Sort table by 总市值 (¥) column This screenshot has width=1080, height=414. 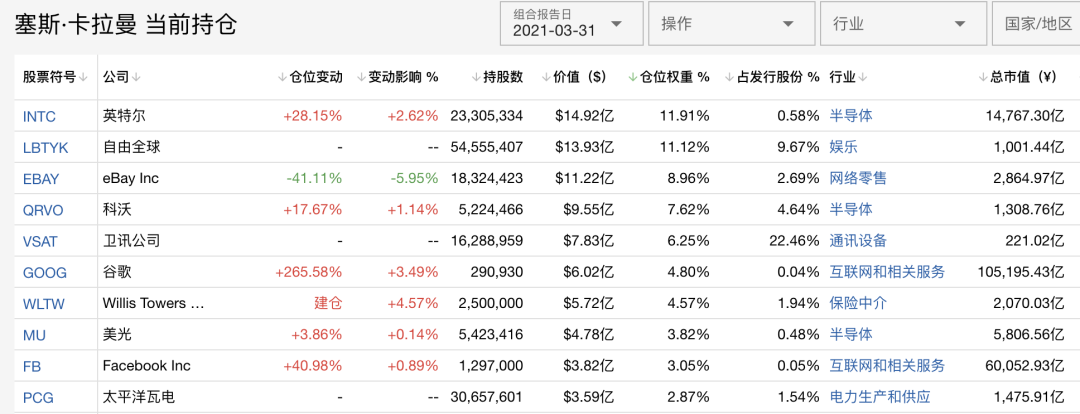[1017, 77]
